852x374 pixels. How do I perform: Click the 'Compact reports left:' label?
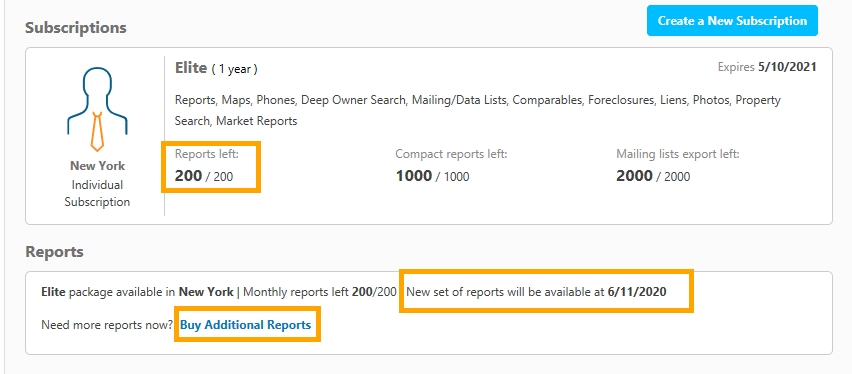pos(451,154)
